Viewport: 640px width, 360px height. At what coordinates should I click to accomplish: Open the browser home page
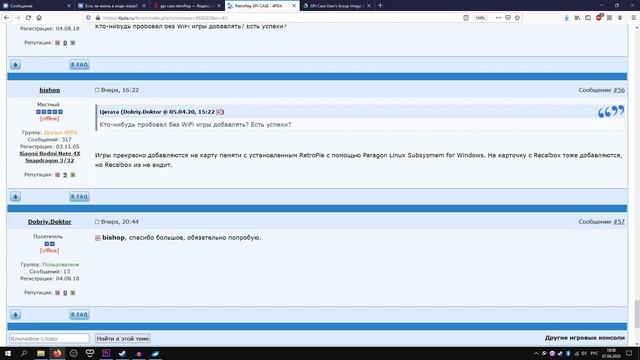[39, 18]
